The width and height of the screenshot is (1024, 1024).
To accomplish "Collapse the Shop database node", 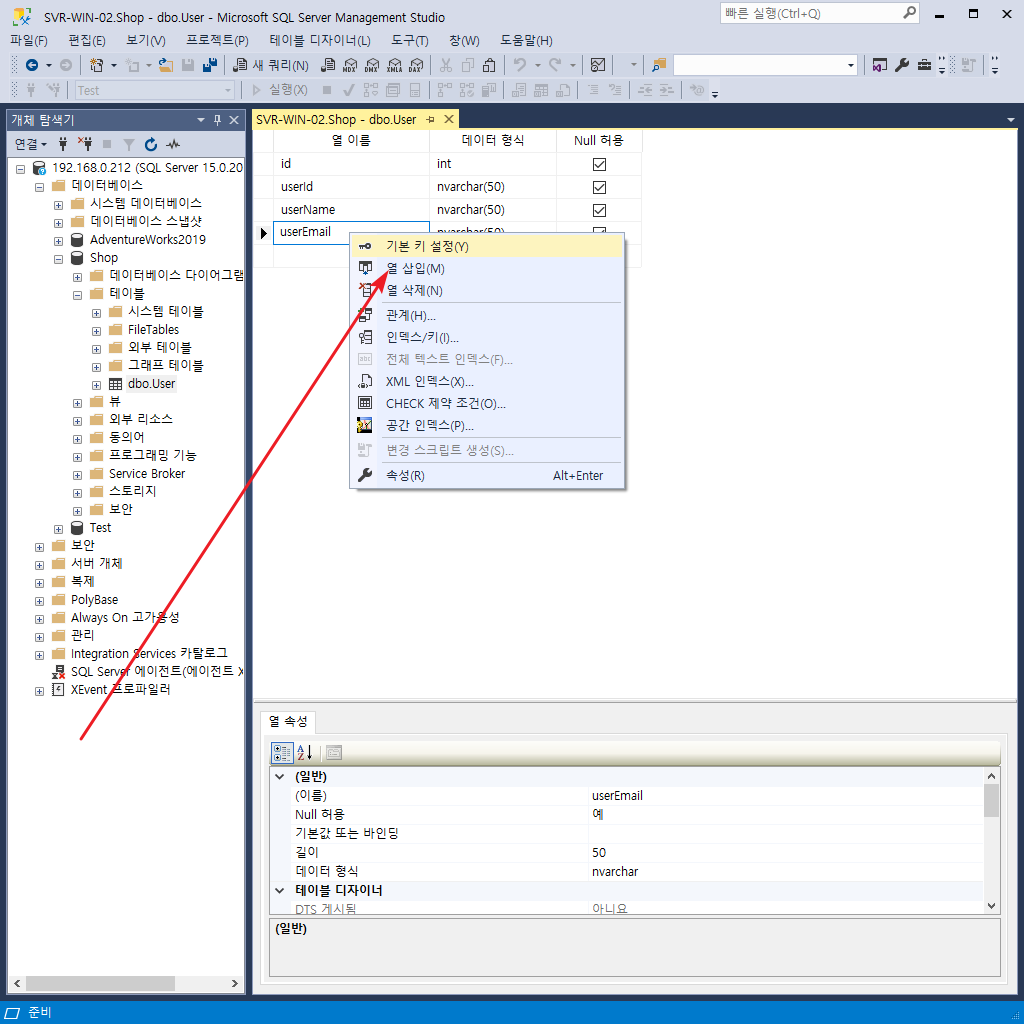I will coord(58,259).
